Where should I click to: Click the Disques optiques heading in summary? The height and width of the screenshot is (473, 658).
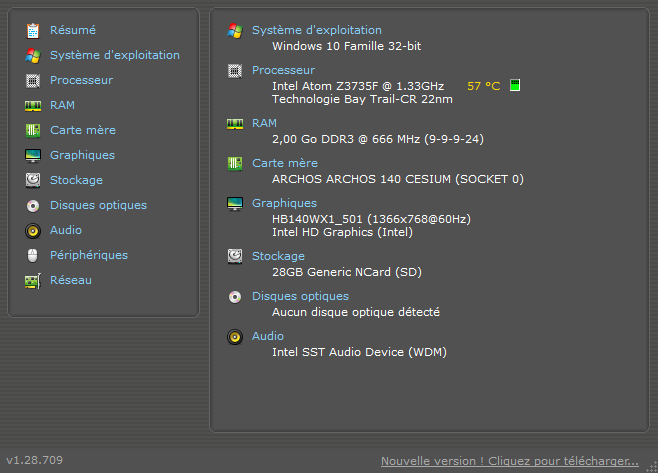(x=300, y=296)
